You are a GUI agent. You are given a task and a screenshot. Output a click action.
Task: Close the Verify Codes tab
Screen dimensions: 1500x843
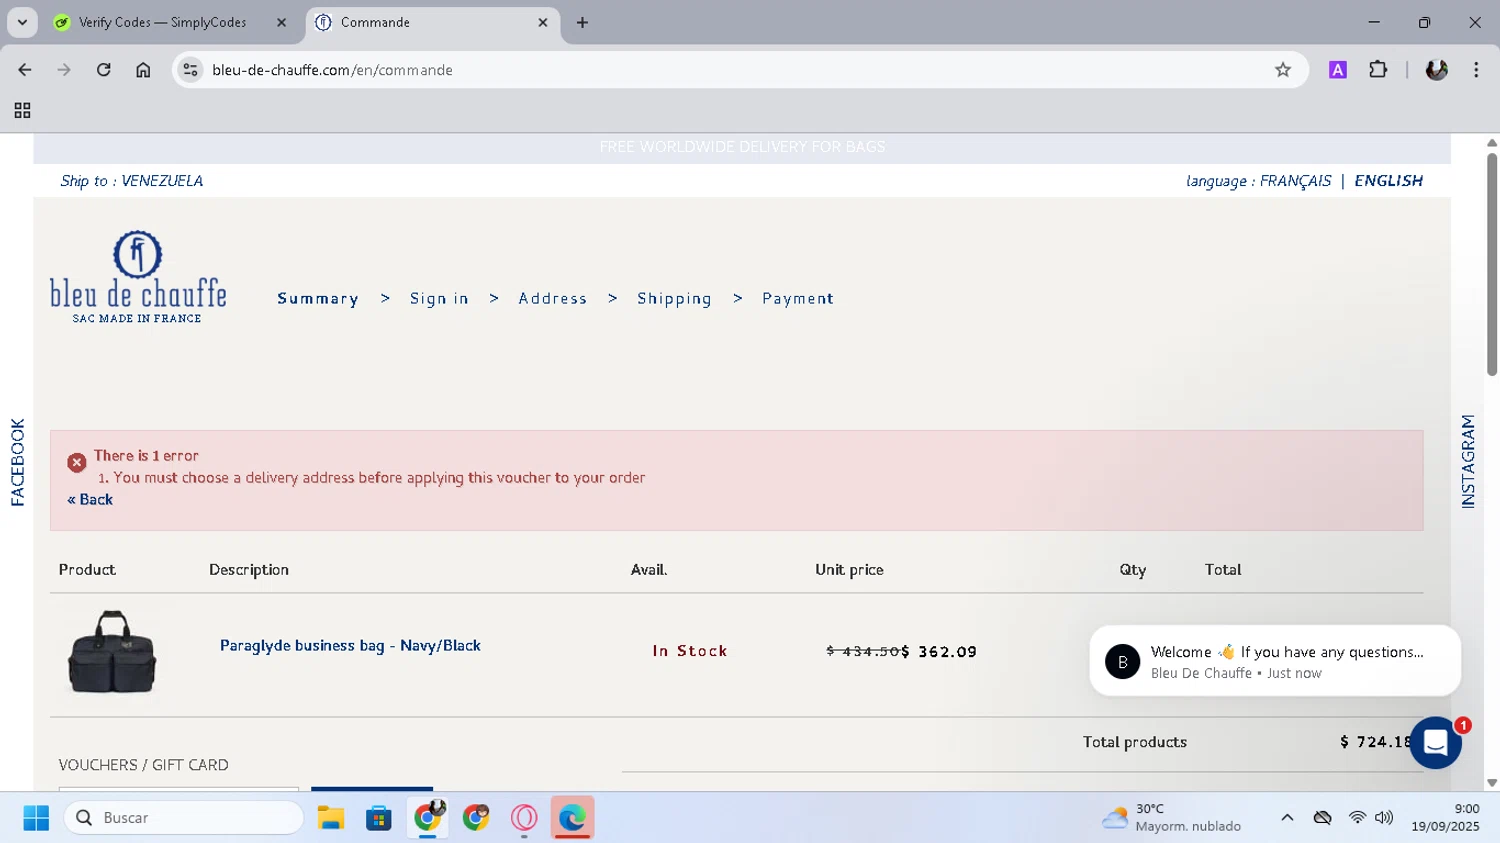click(x=281, y=22)
